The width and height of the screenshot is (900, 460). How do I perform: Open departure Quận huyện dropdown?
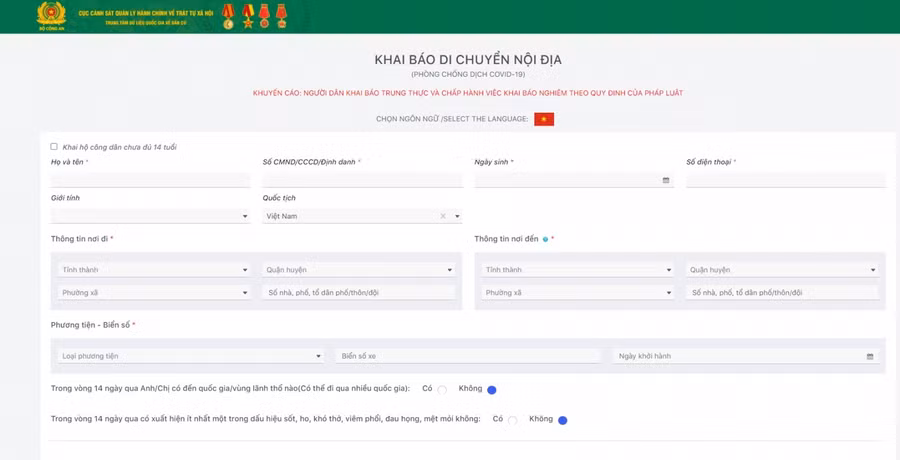coord(359,270)
